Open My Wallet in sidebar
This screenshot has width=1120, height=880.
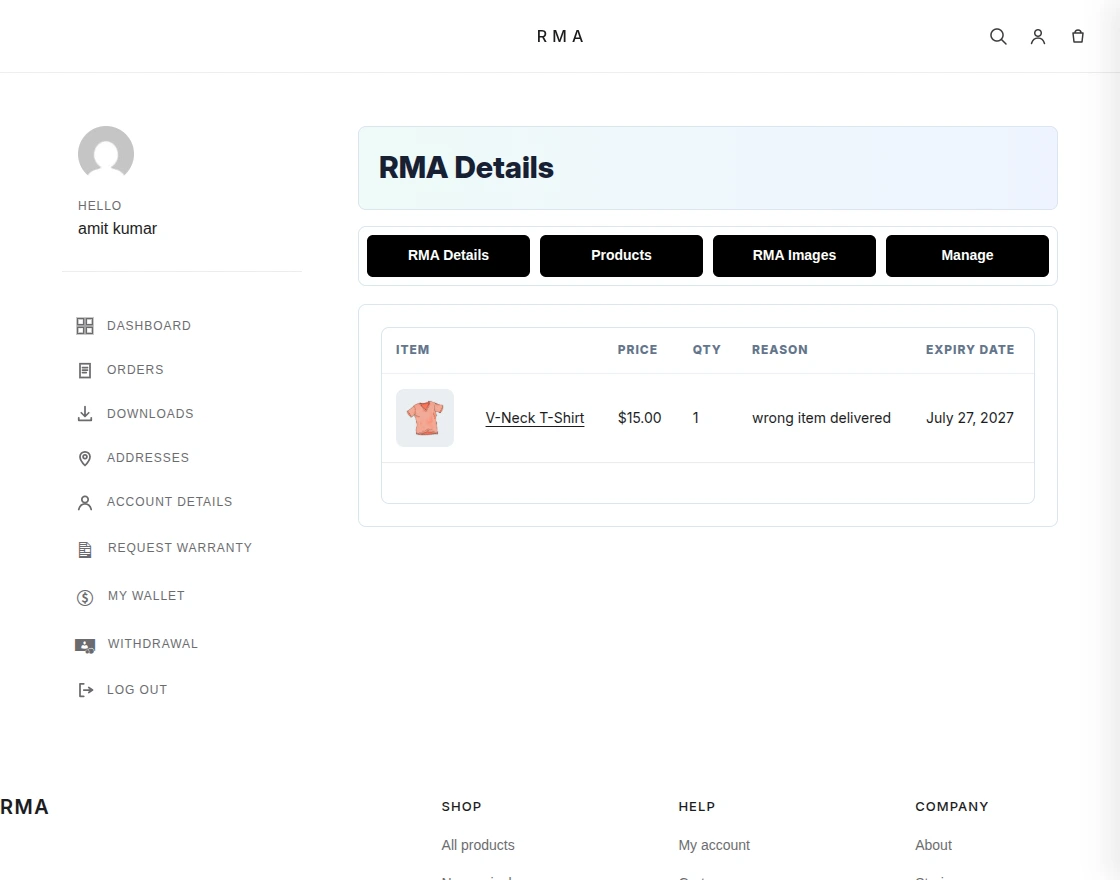tap(146, 596)
